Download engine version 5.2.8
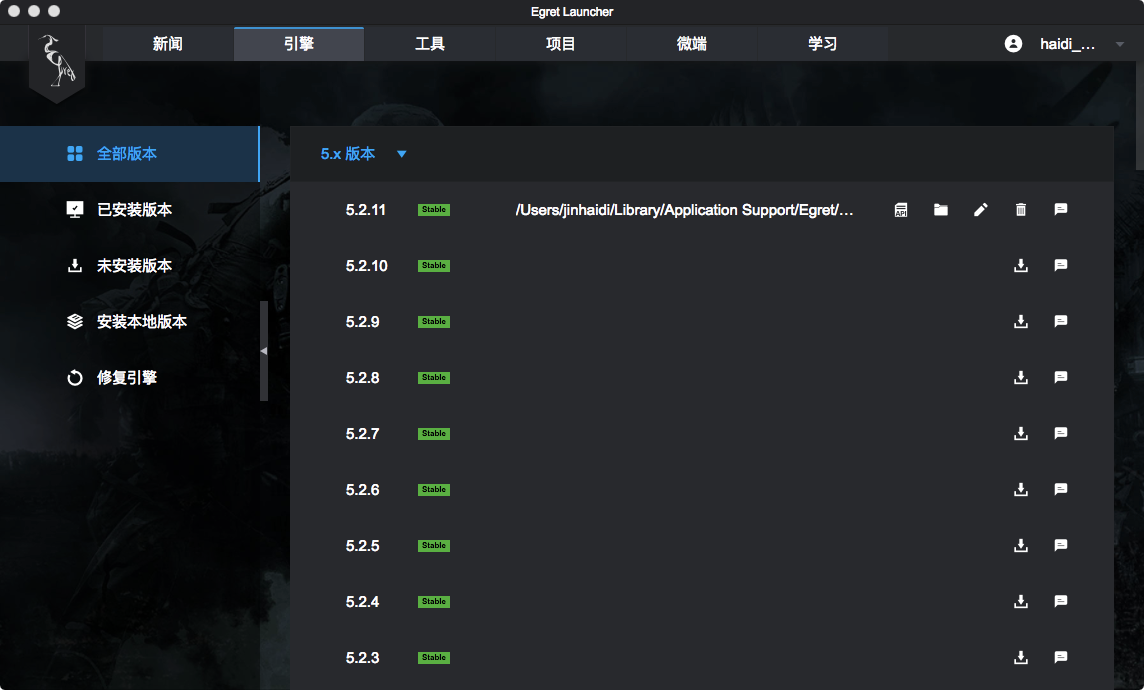This screenshot has height=690, width=1144. pyautogui.click(x=1021, y=378)
